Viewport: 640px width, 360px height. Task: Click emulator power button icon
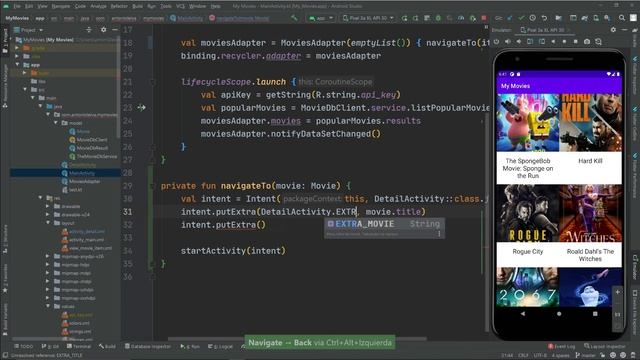click(x=496, y=42)
